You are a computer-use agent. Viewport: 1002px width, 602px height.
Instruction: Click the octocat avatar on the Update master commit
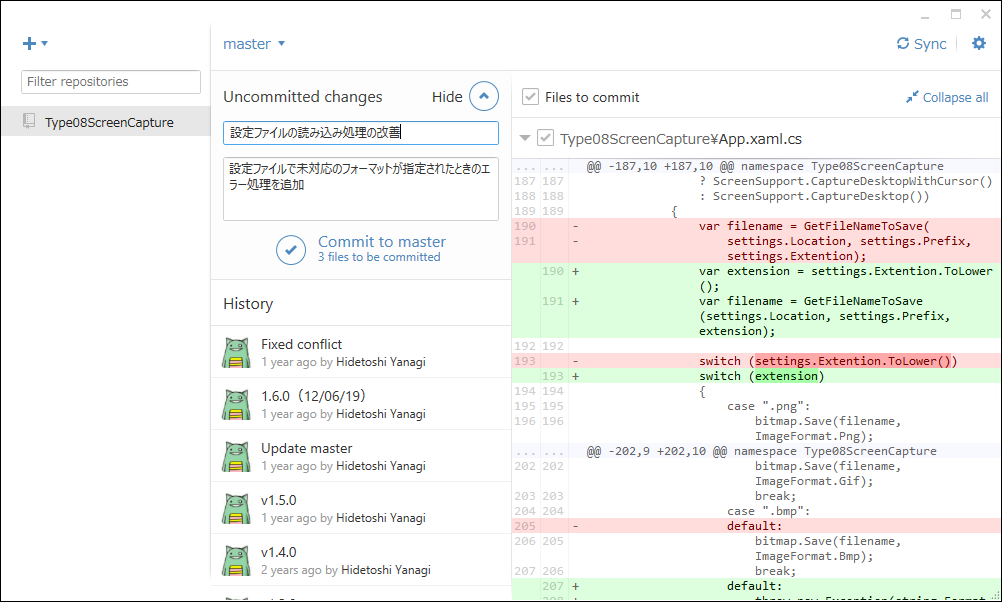[x=236, y=456]
